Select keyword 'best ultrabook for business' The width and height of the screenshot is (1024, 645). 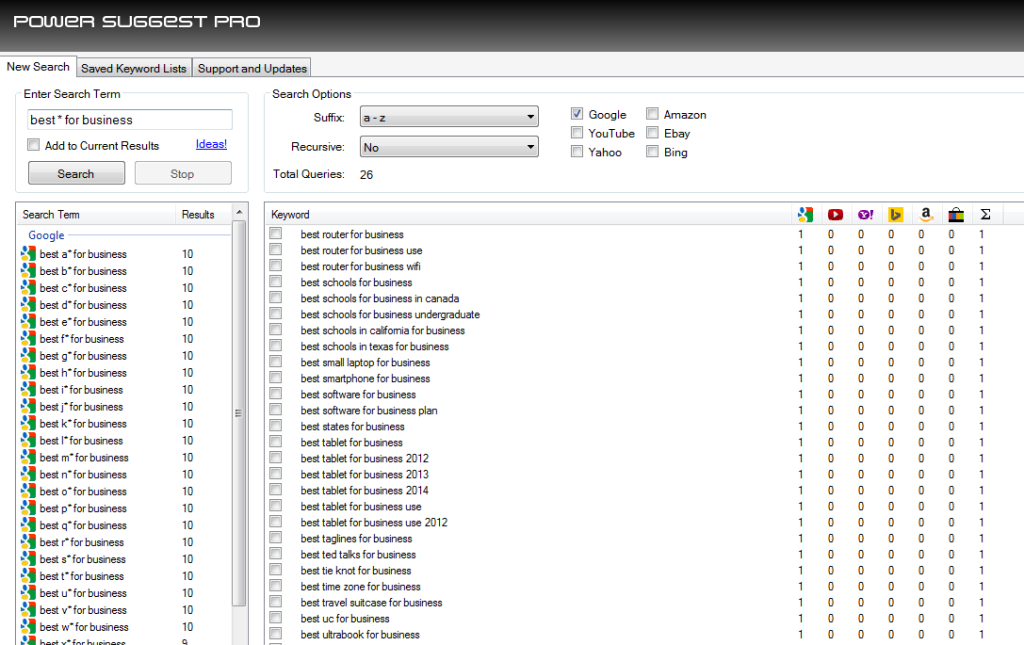point(360,635)
